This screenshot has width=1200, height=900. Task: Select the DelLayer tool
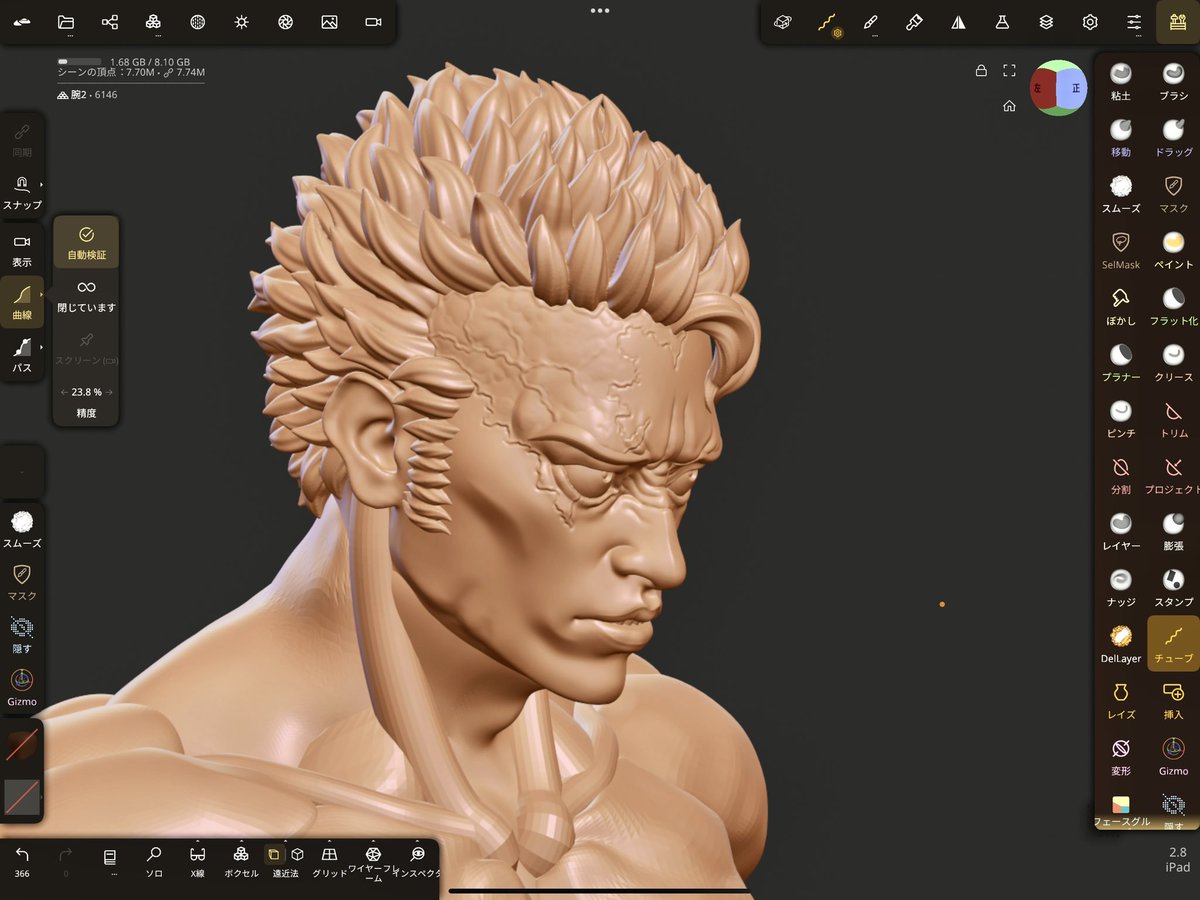point(1121,643)
